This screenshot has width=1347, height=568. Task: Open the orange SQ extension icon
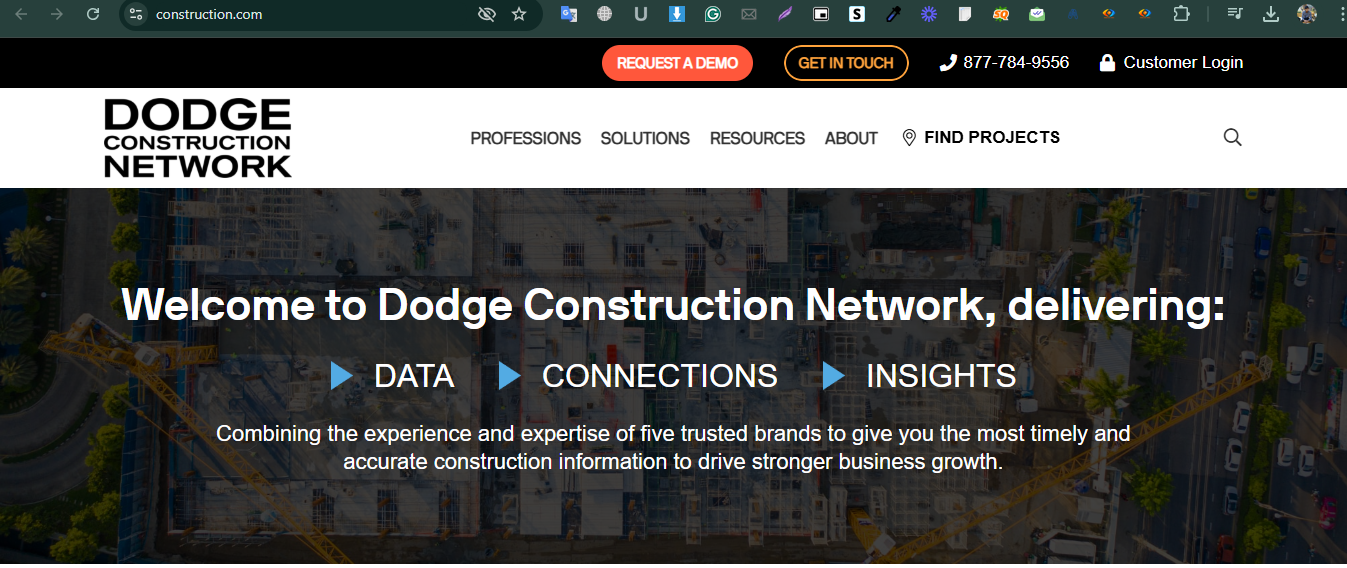1001,14
